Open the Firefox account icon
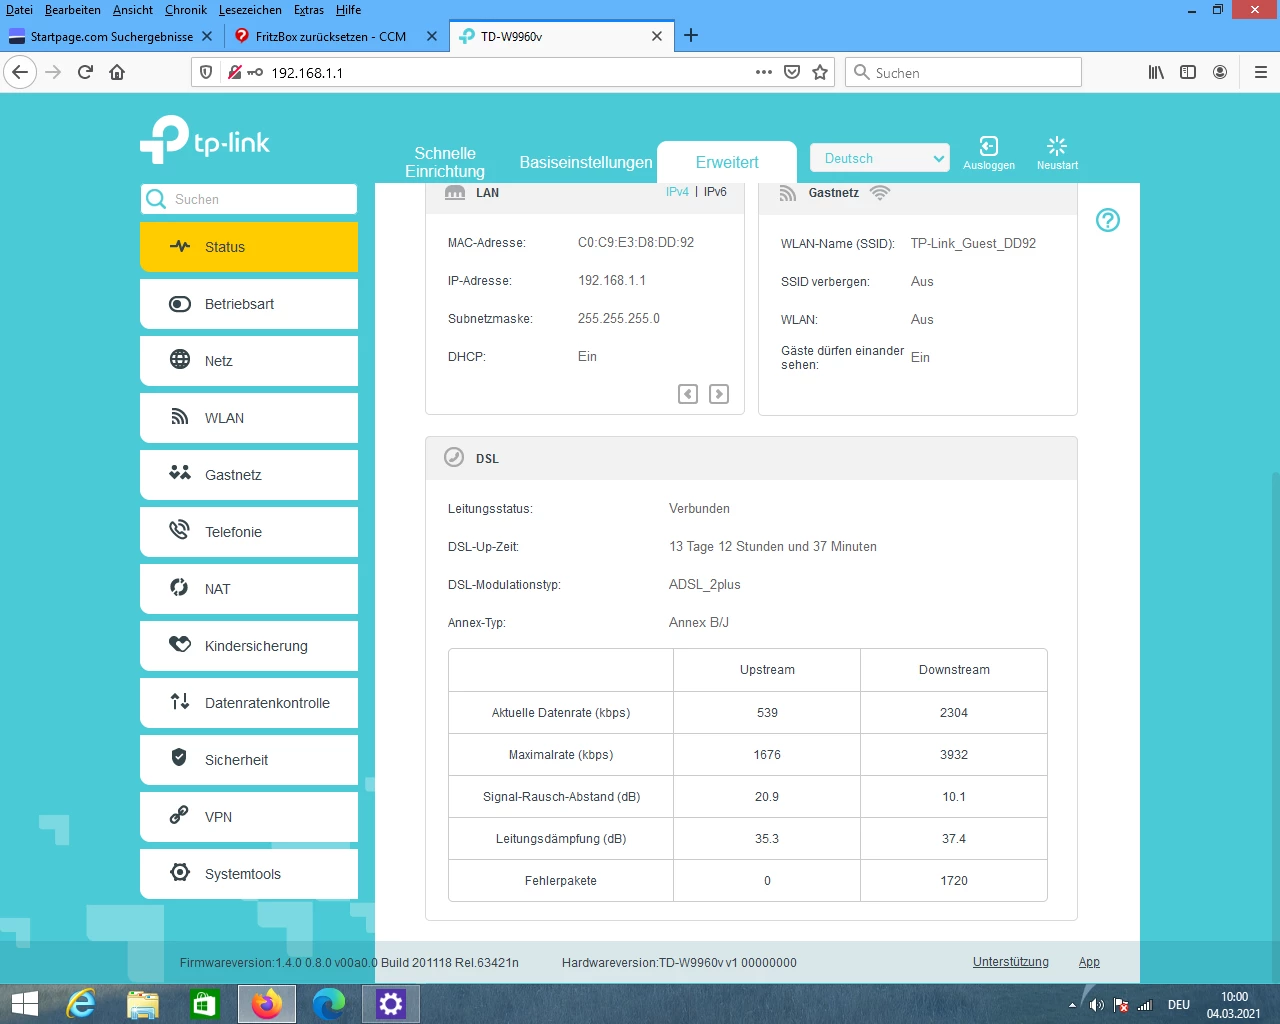This screenshot has width=1280, height=1024. click(1220, 72)
